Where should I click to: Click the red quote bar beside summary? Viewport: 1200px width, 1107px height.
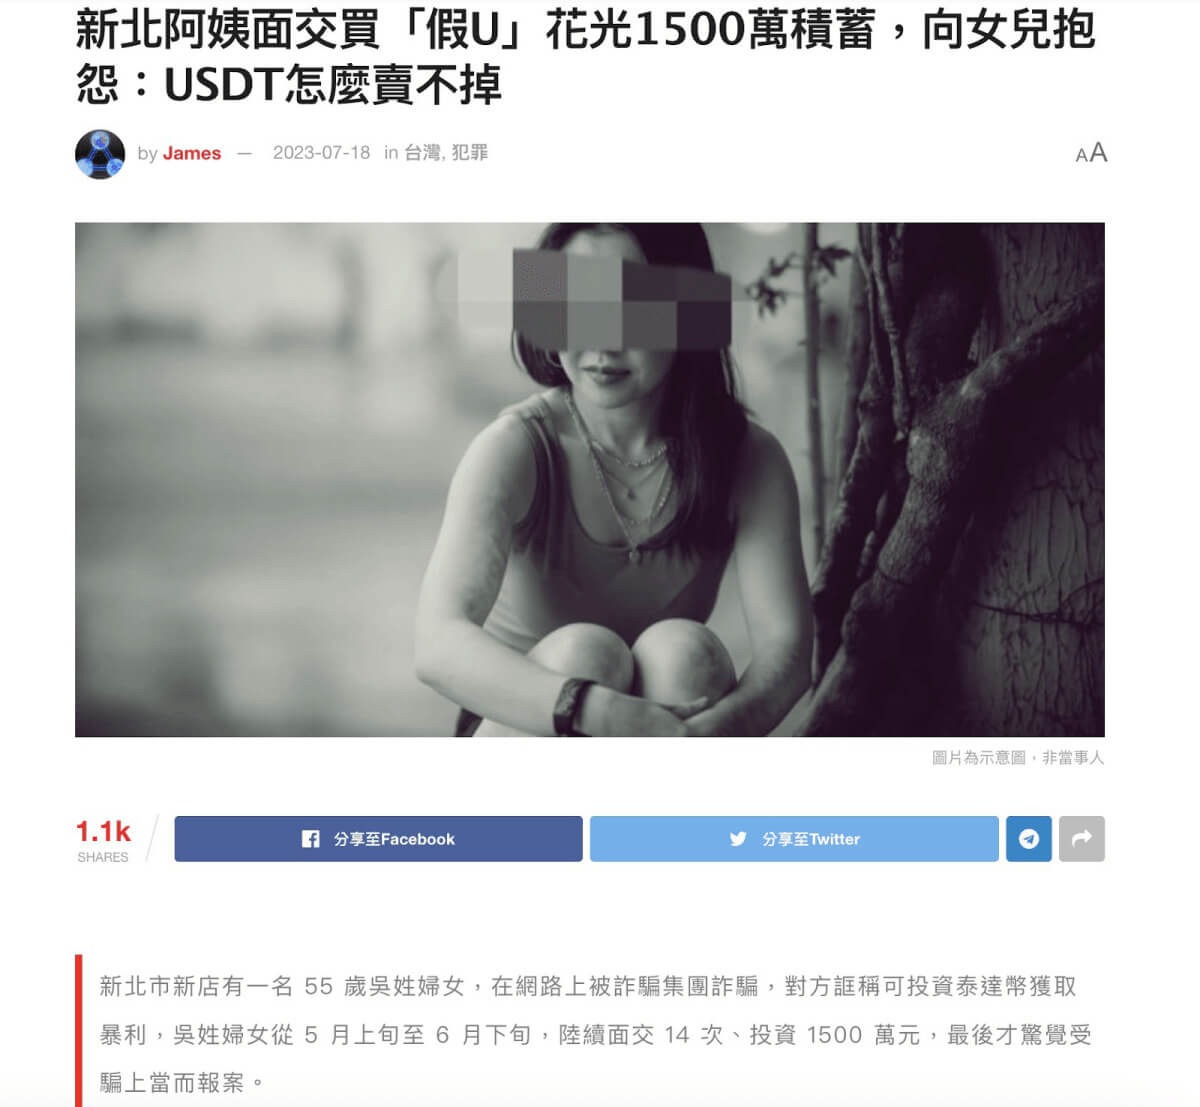[79, 1031]
